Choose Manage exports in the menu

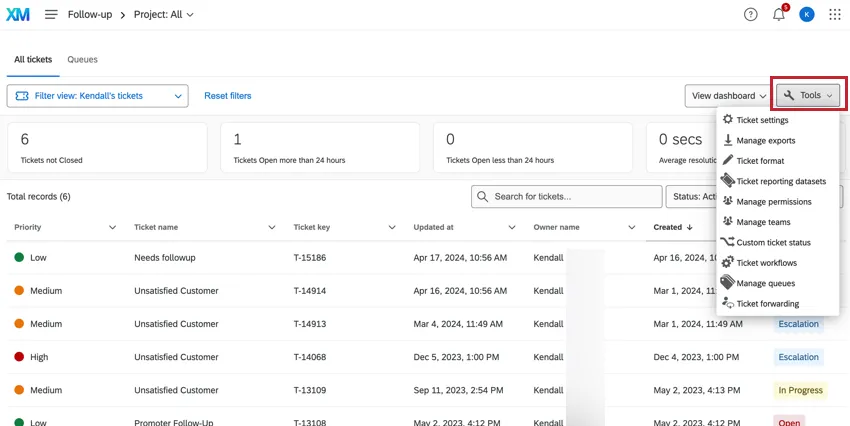tap(765, 141)
